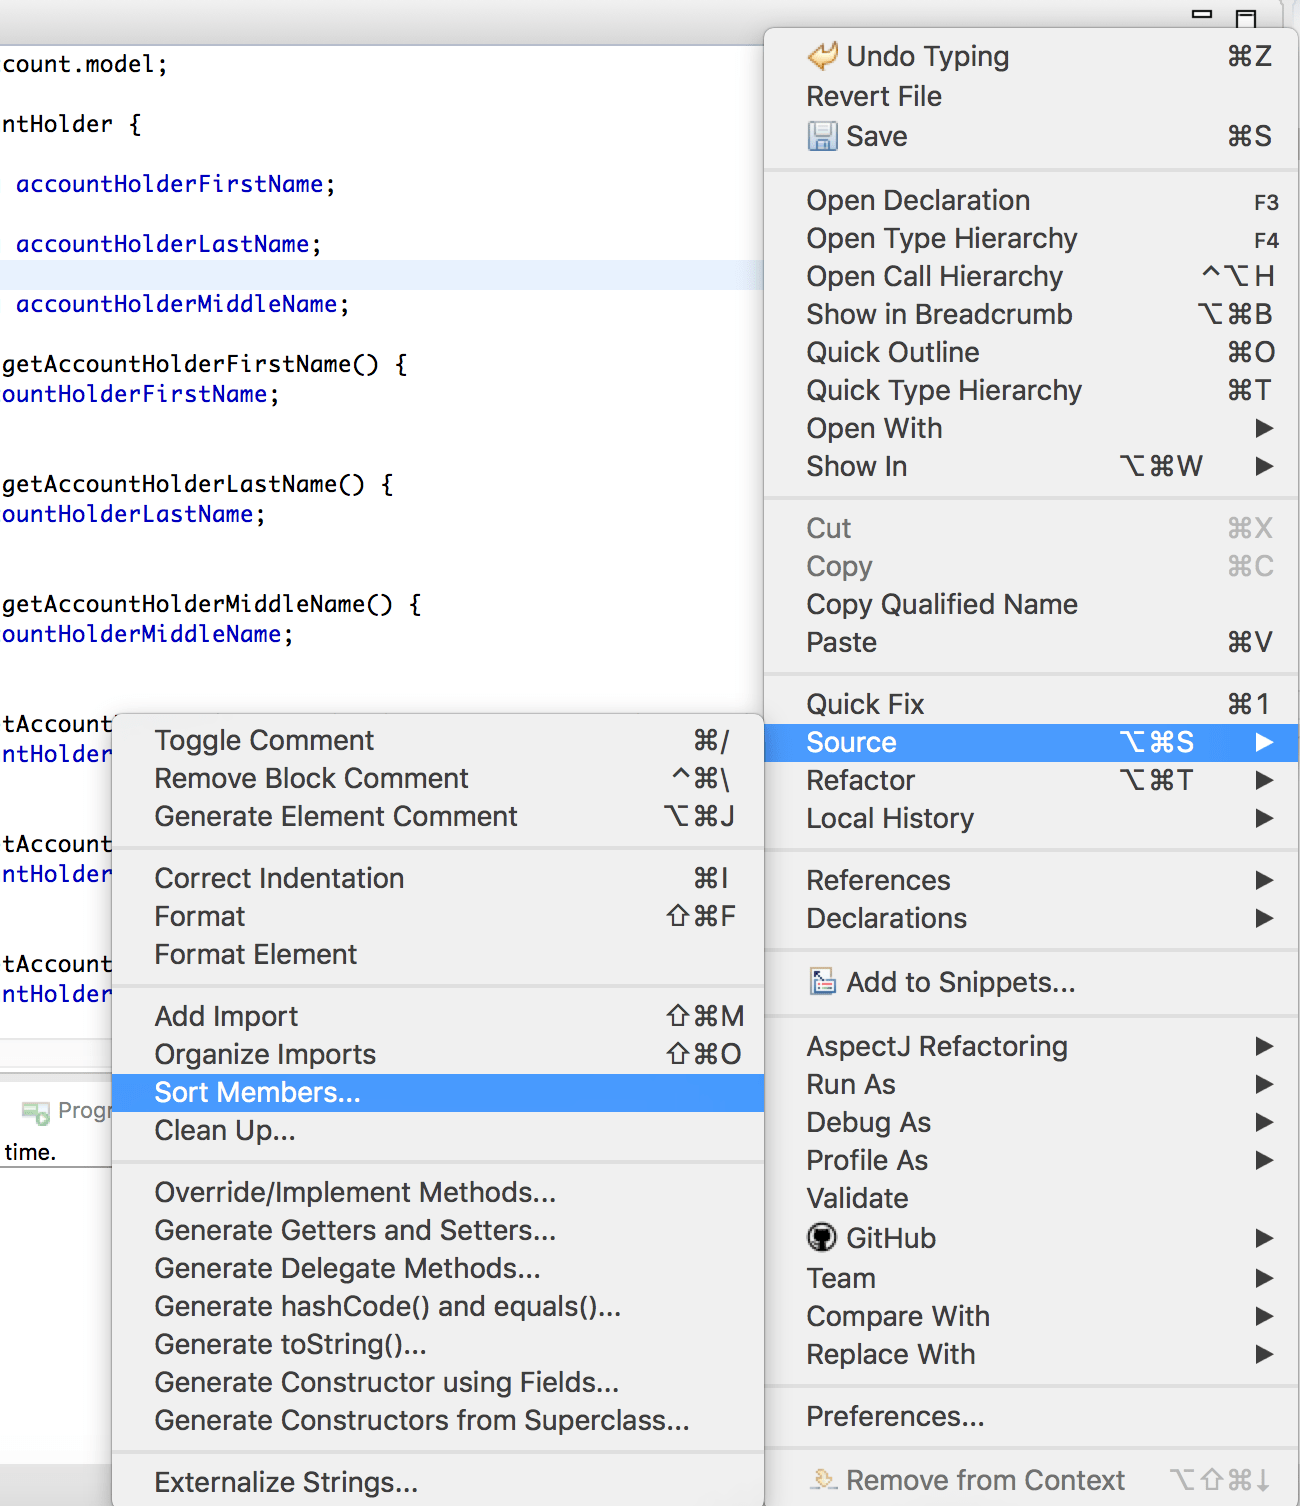Select Organize Imports
Screen dimensions: 1300x1506
coord(264,1054)
